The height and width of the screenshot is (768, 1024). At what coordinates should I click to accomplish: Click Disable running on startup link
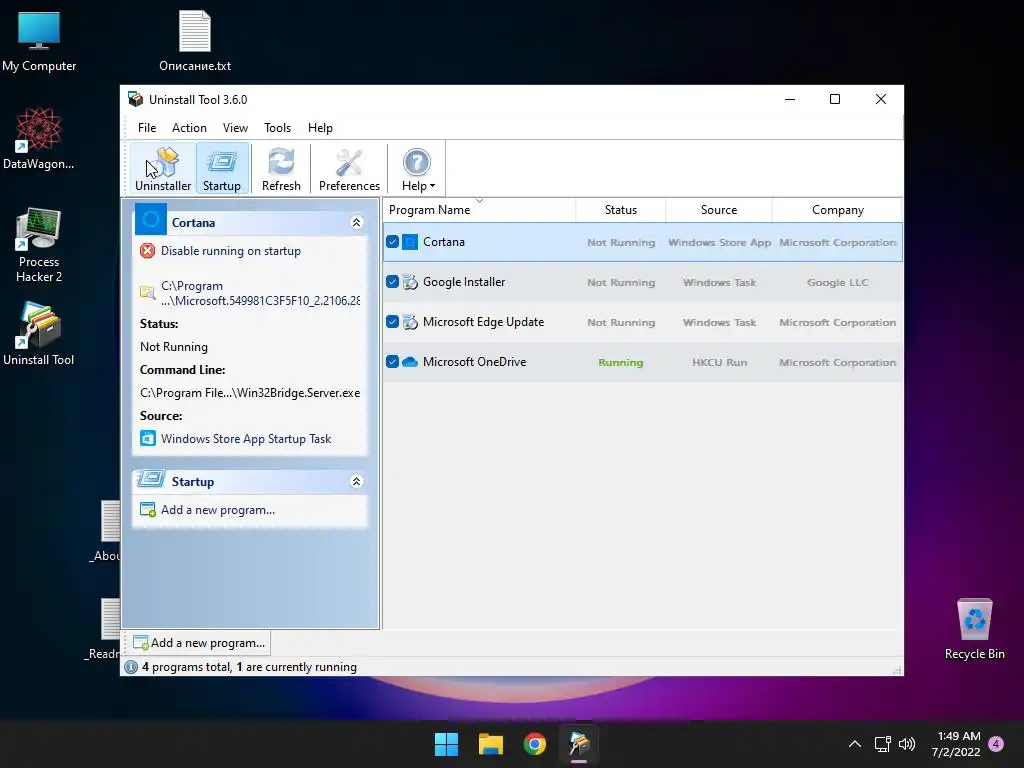coord(231,251)
